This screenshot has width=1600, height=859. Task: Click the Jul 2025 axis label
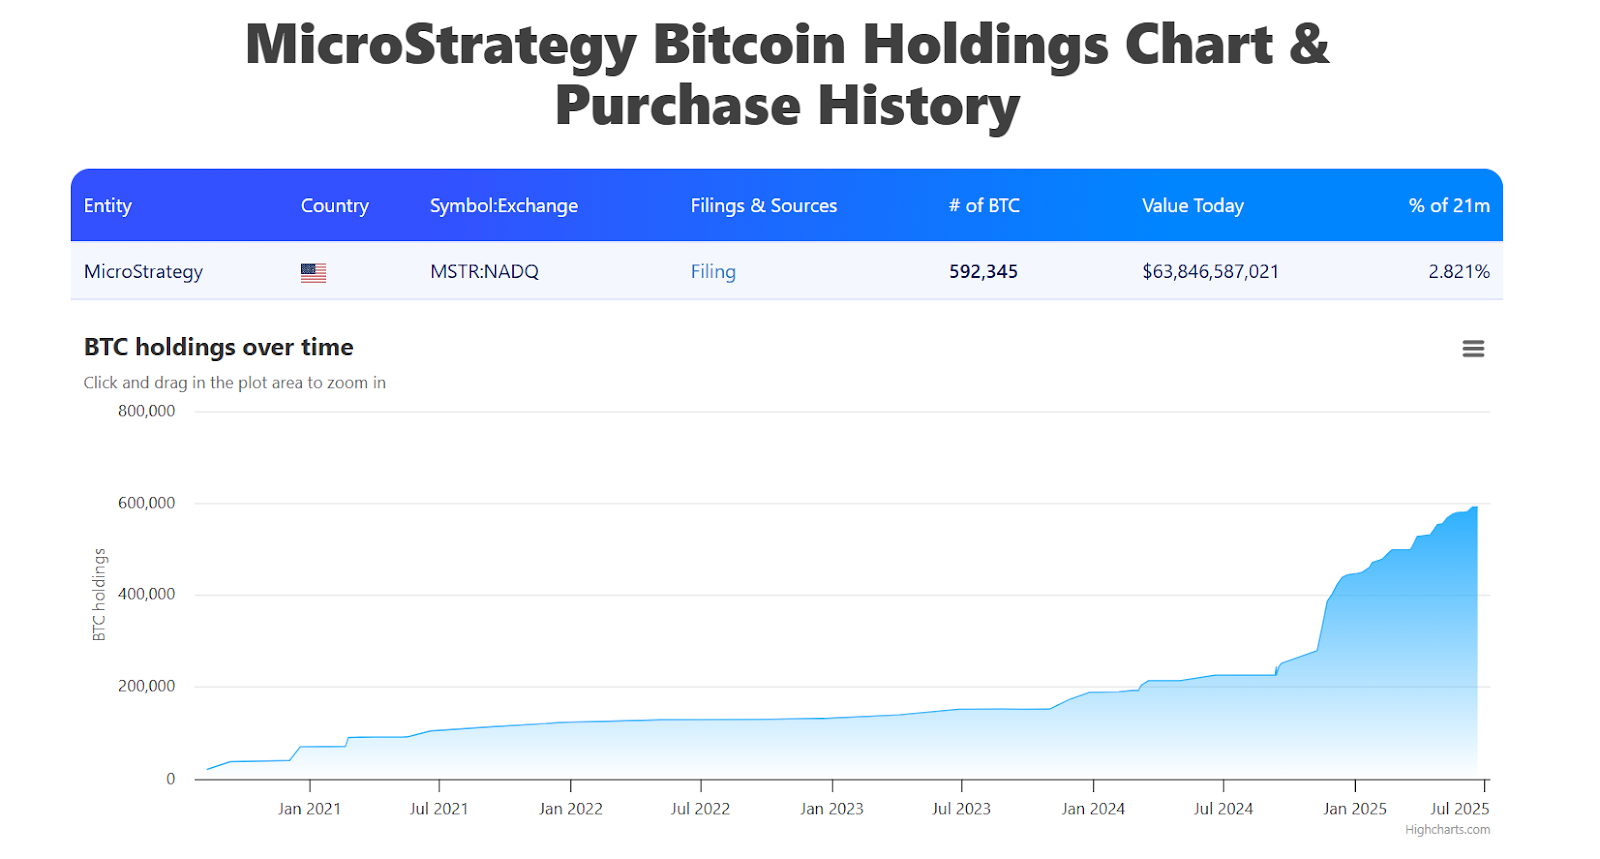[x=1459, y=809]
